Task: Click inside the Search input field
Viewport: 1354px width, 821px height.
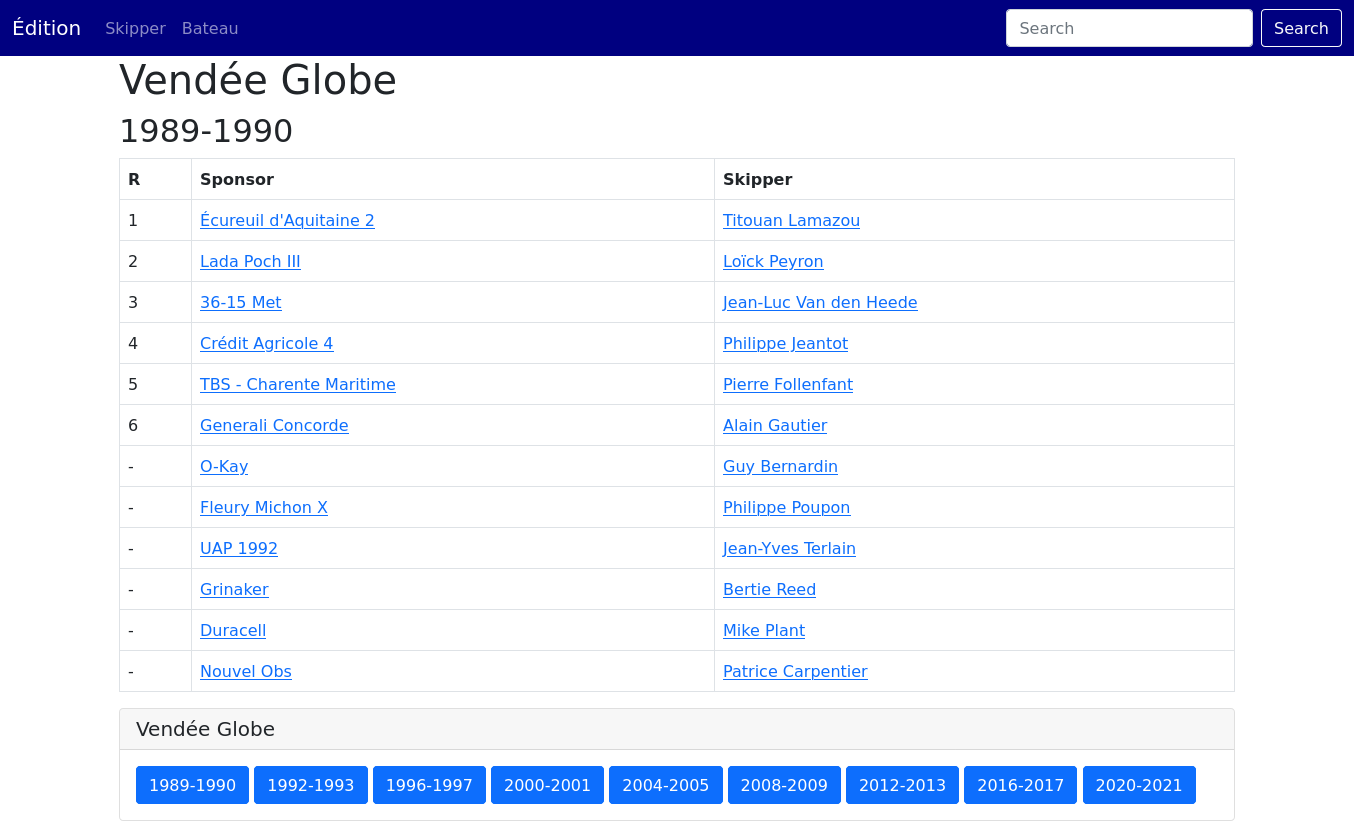Action: (x=1129, y=28)
